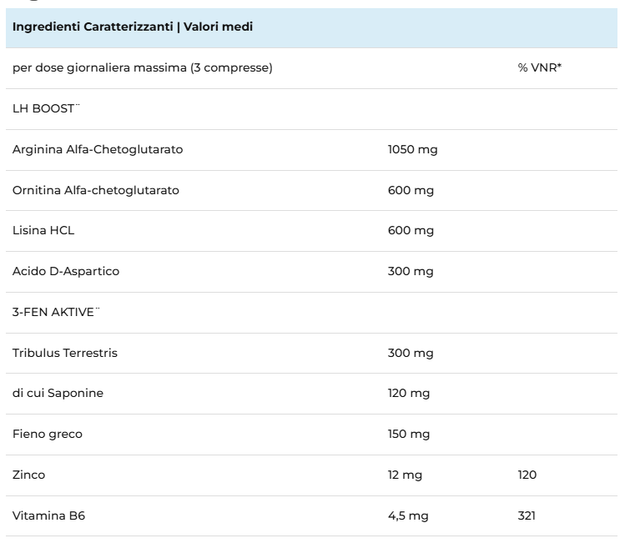The width and height of the screenshot is (640, 542).
Task: Select the per dose giornaliera massima text
Action: pyautogui.click(x=142, y=67)
